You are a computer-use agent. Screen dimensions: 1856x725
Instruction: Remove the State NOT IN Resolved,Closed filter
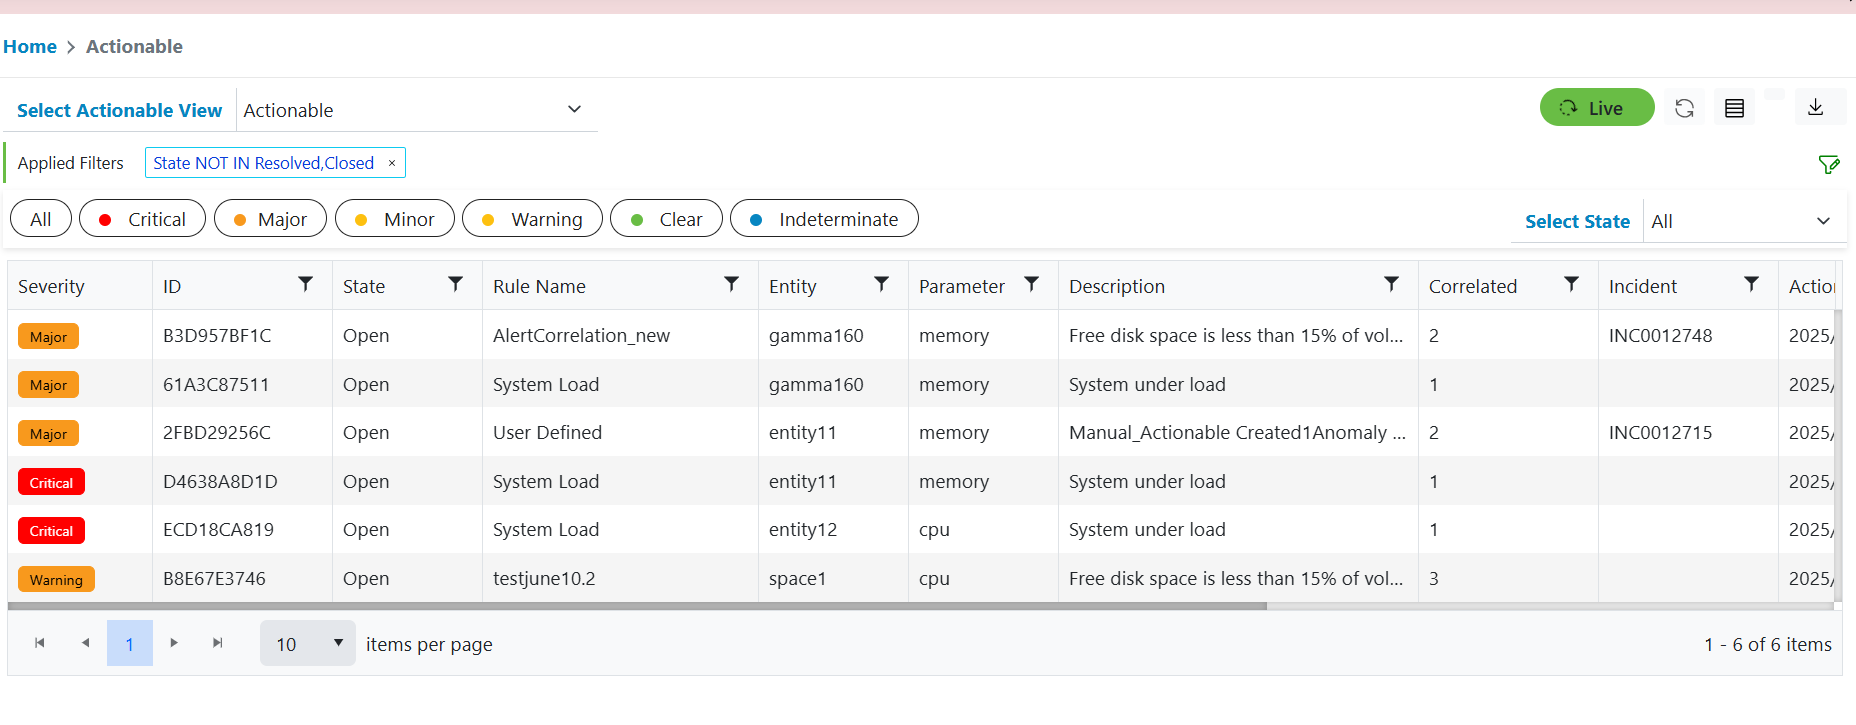coord(392,163)
